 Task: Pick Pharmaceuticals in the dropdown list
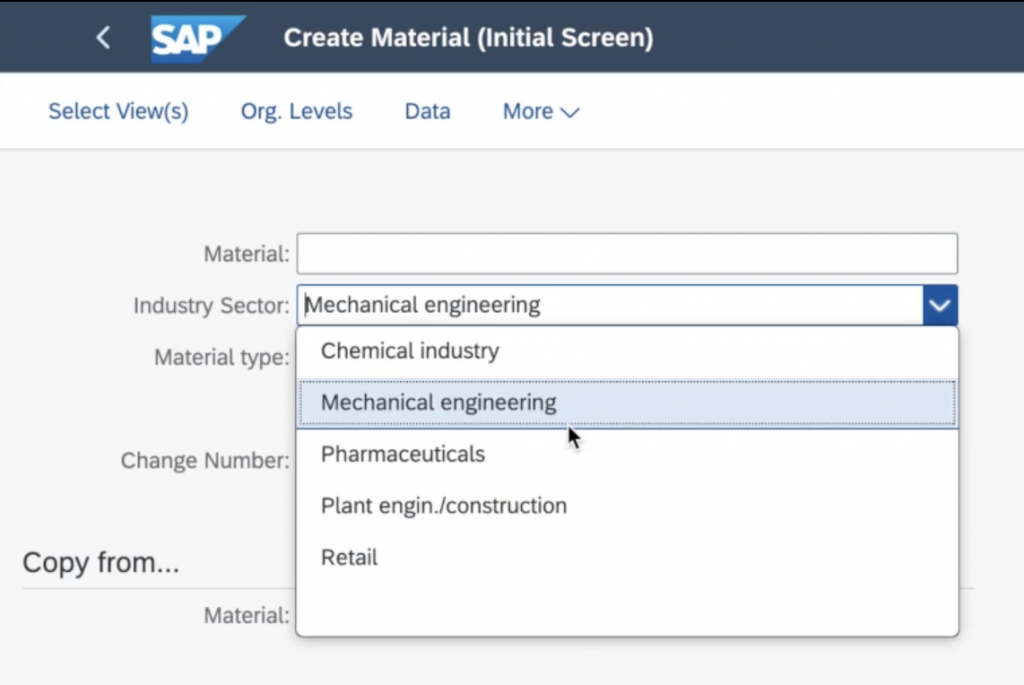[x=403, y=454]
